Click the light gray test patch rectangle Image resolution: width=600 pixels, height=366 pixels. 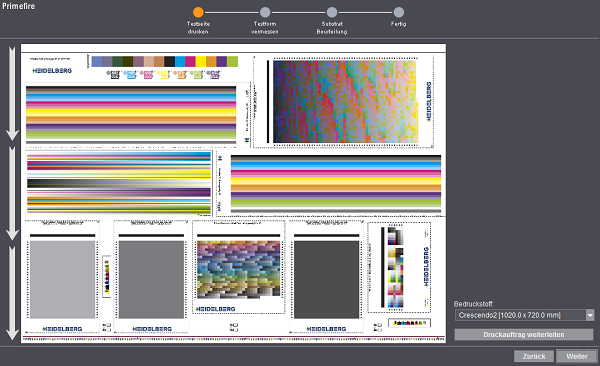pyautogui.click(x=62, y=279)
